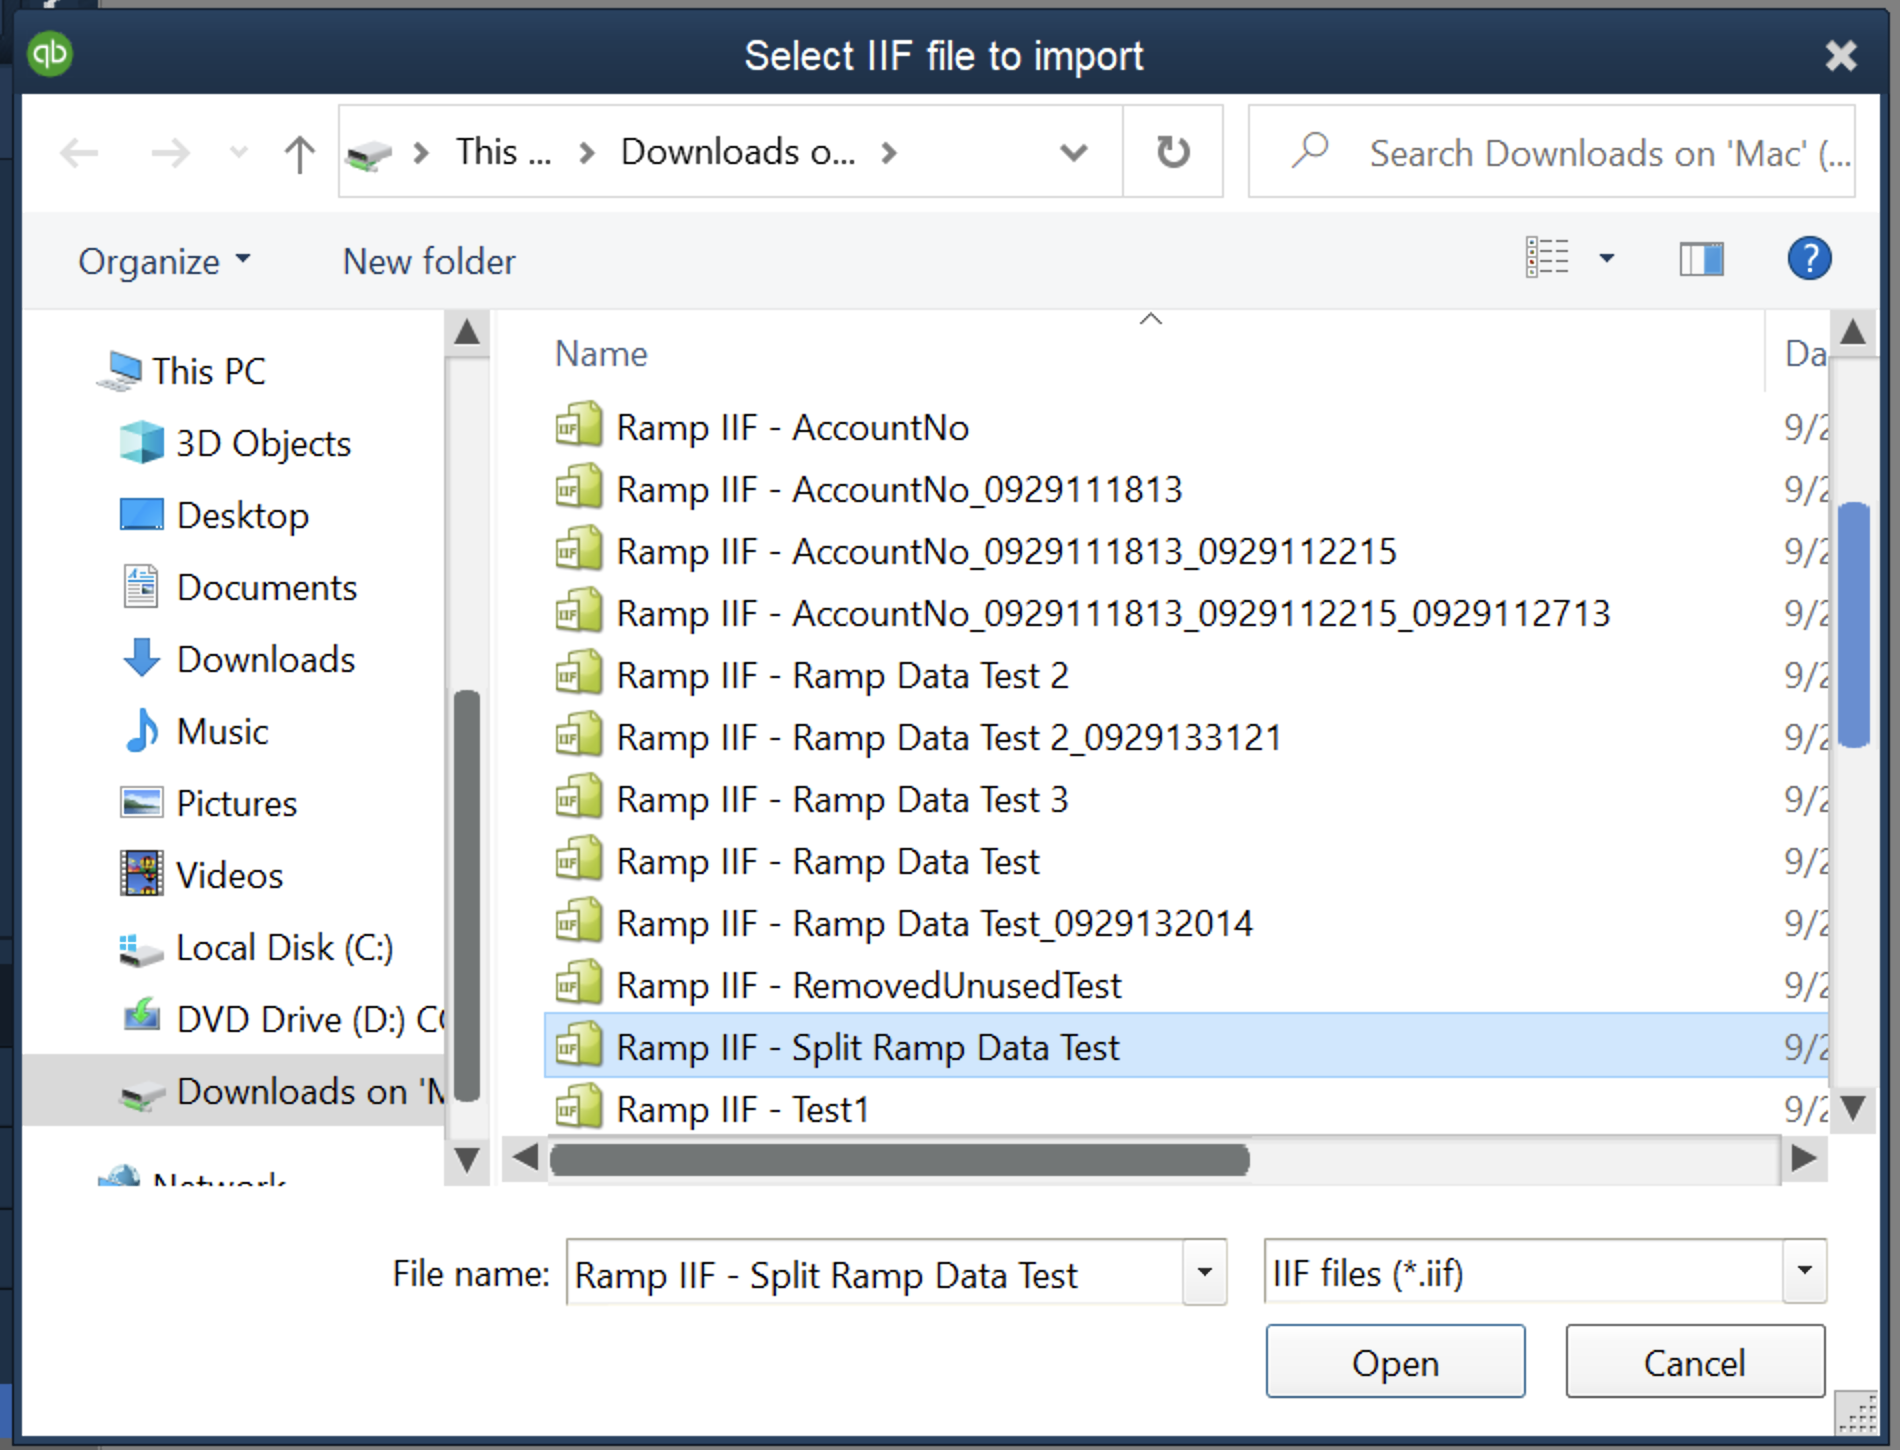Click the file list scroll up arrow
The height and width of the screenshot is (1450, 1900).
click(1853, 332)
